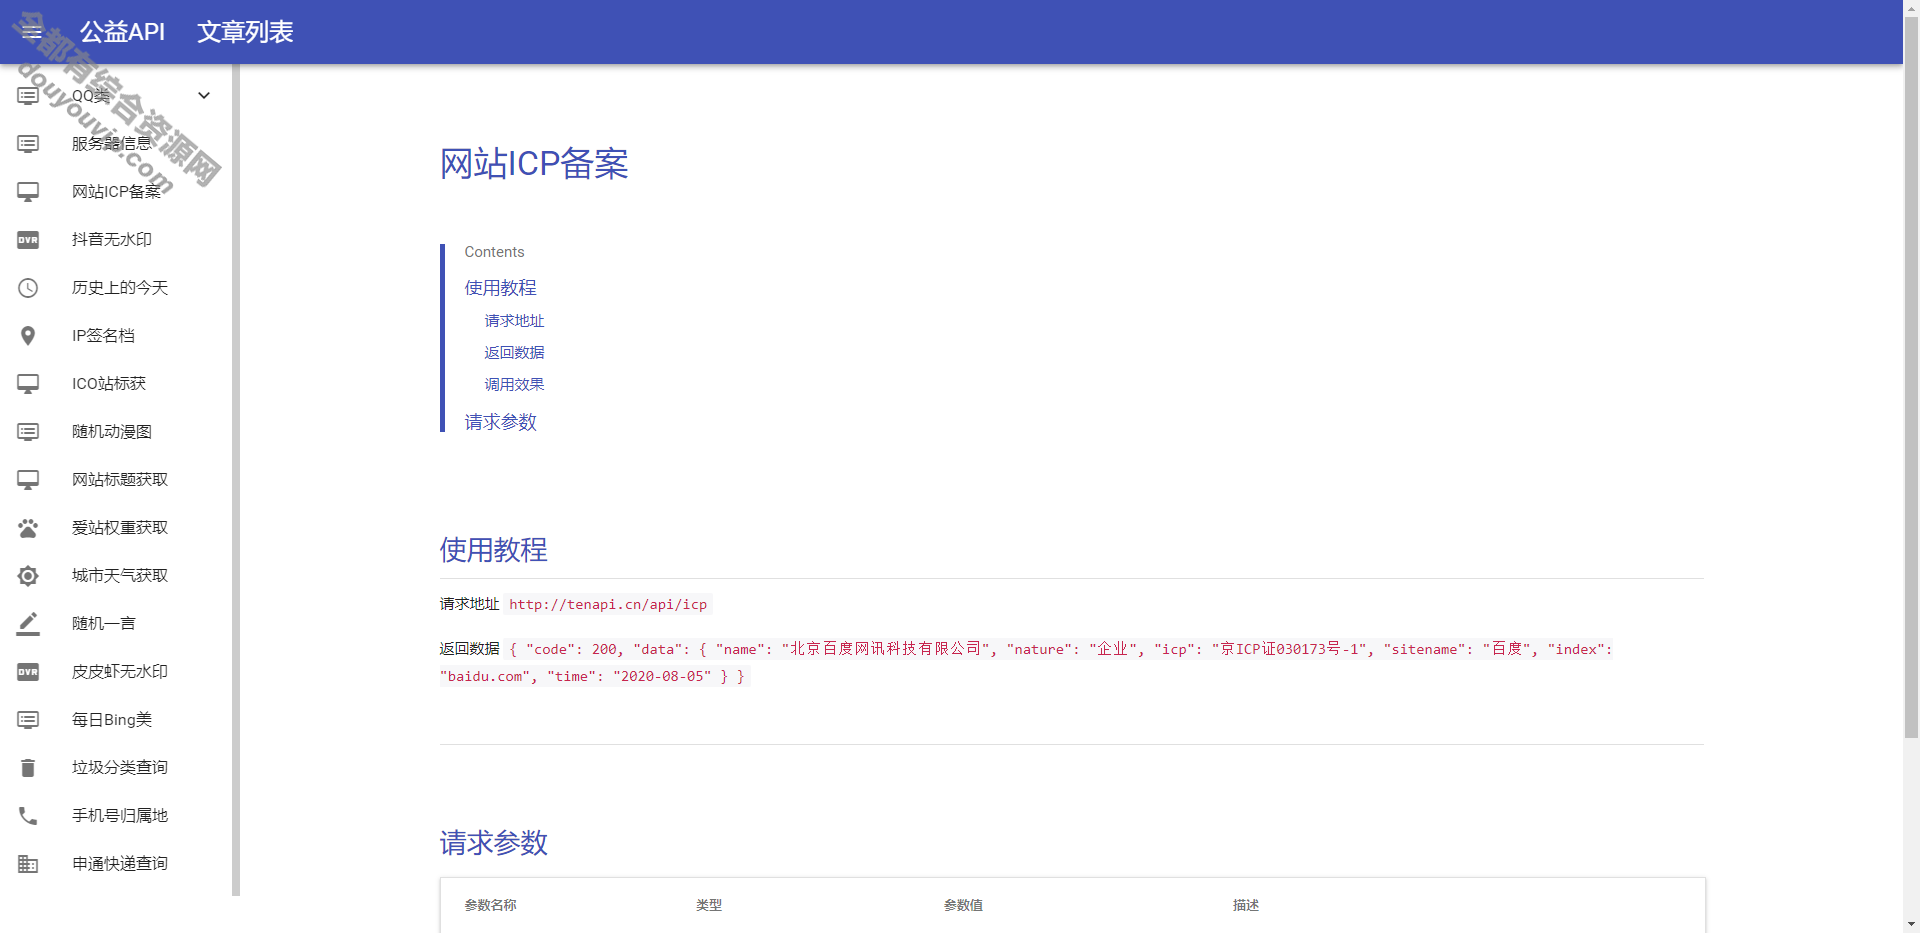Click the sun icon beside 城市天气获取

pos(28,576)
